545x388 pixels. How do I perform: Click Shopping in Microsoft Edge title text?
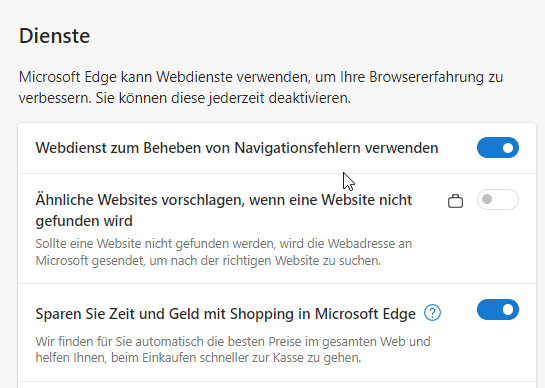pyautogui.click(x=323, y=314)
